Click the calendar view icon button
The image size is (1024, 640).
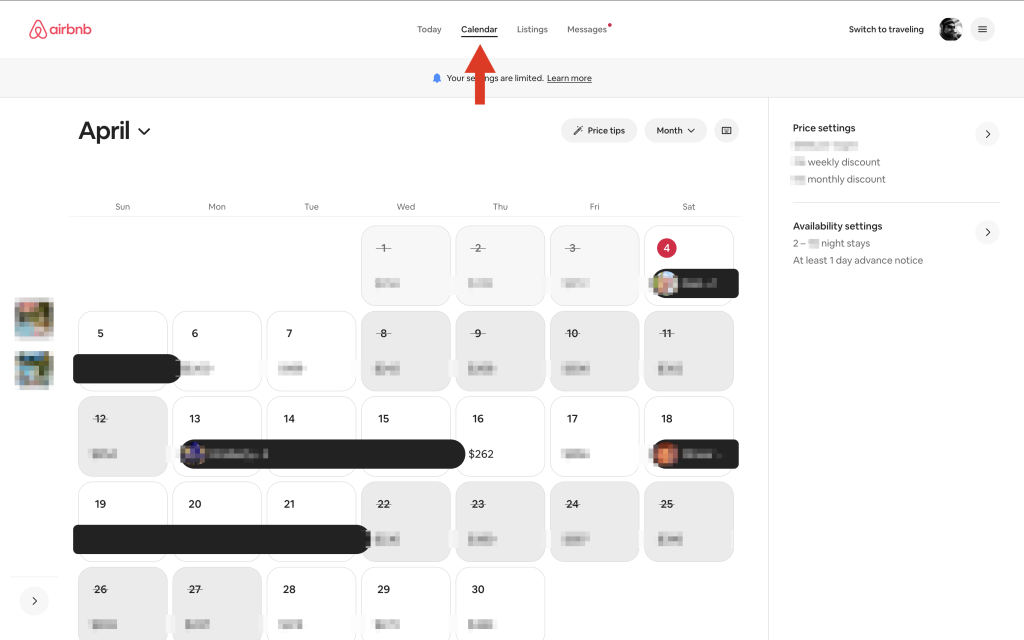726,130
